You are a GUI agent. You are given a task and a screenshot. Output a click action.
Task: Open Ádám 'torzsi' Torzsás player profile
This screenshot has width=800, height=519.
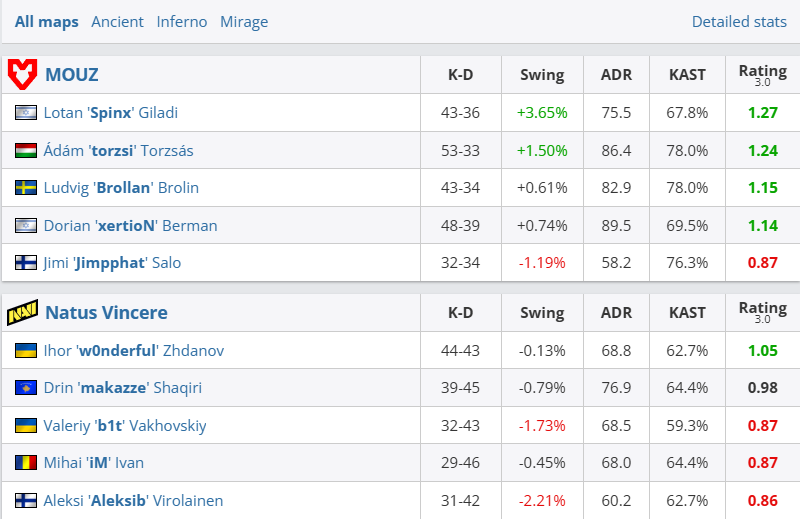tap(118, 151)
